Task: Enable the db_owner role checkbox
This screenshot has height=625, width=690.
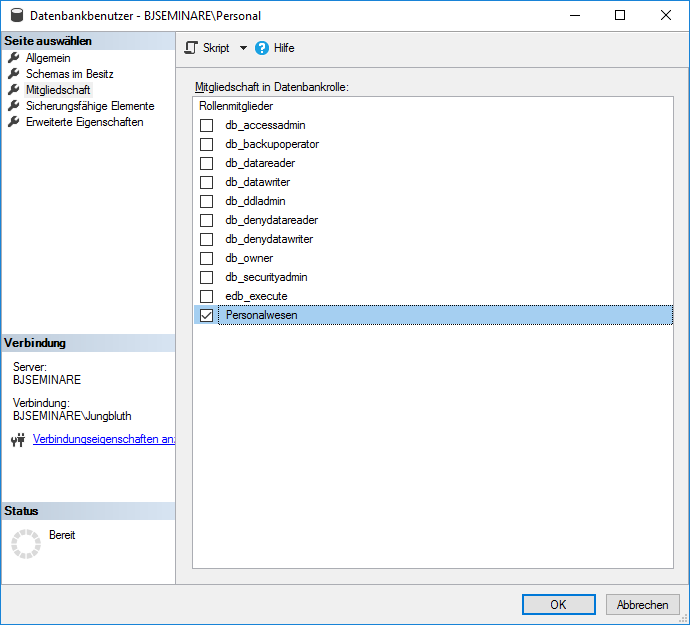Action: [207, 258]
